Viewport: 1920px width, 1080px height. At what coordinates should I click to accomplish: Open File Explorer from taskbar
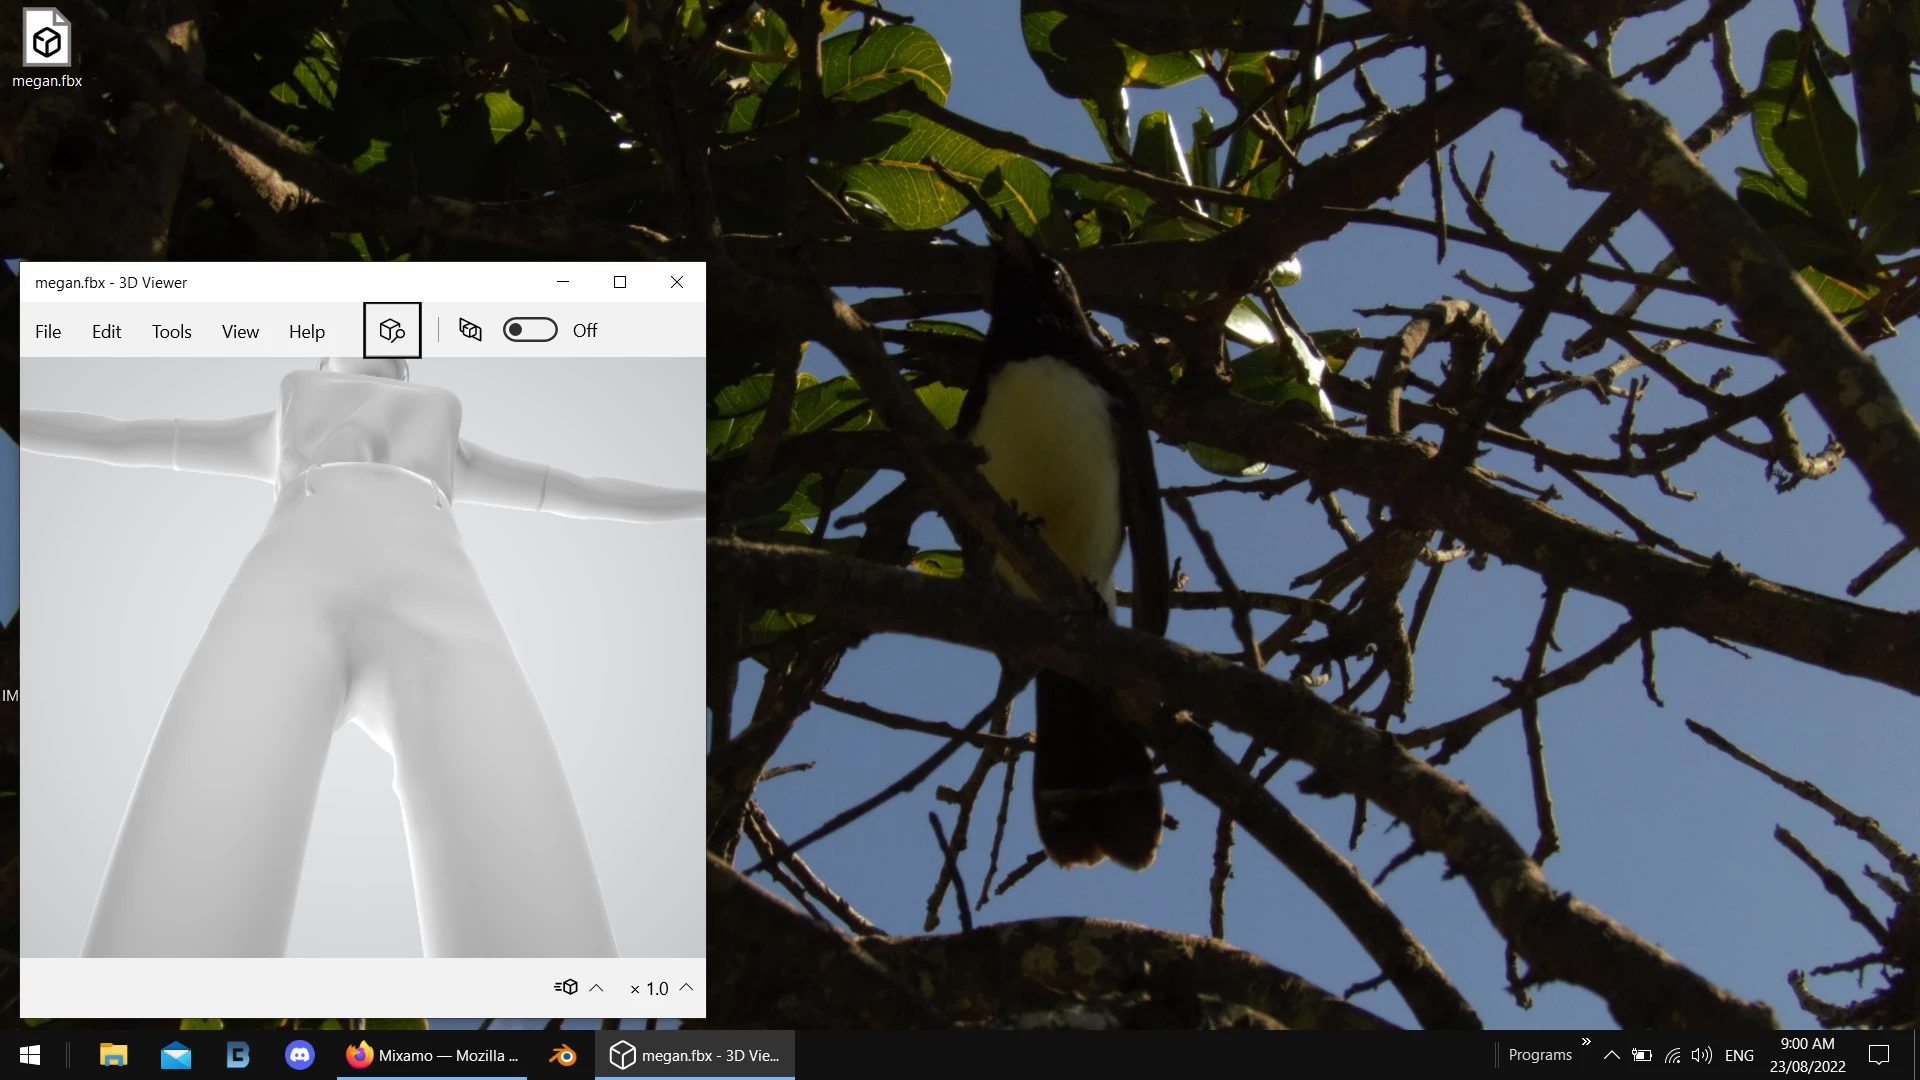click(114, 1055)
